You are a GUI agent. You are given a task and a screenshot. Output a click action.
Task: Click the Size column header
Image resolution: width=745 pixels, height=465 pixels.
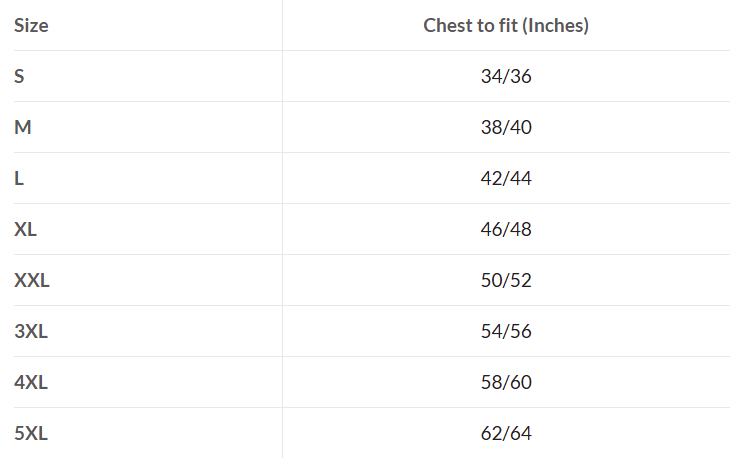(x=31, y=25)
